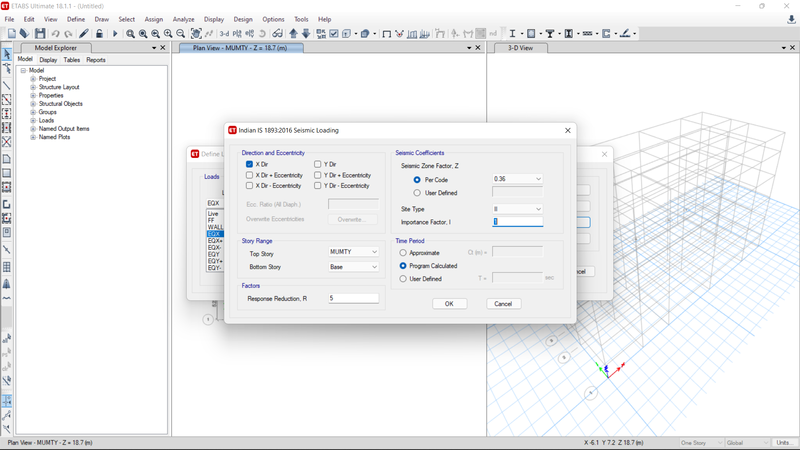The height and width of the screenshot is (450, 800).
Task: Collapse the Model root tree node
Action: coord(23,70)
